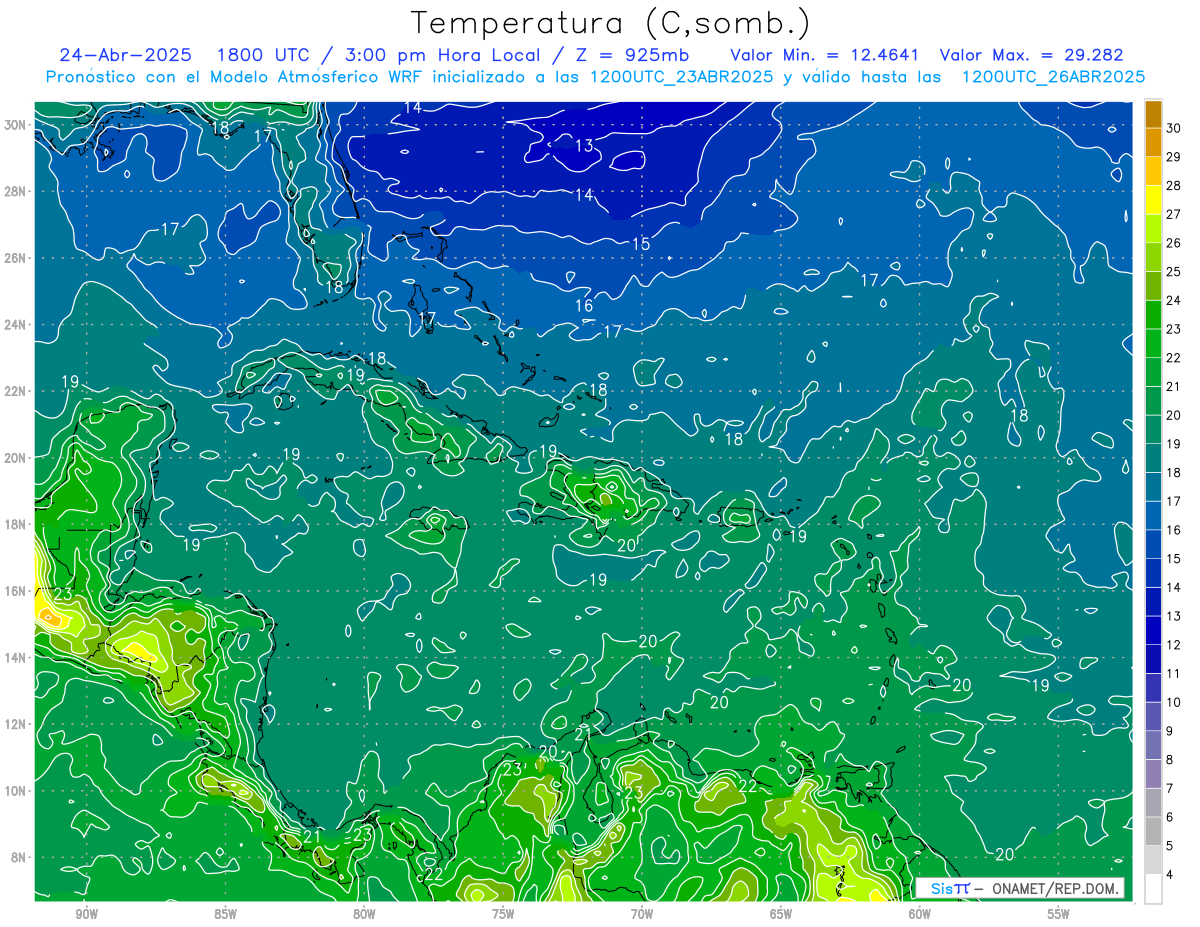
Task: Click legend scale value 4
Action: click(1171, 875)
